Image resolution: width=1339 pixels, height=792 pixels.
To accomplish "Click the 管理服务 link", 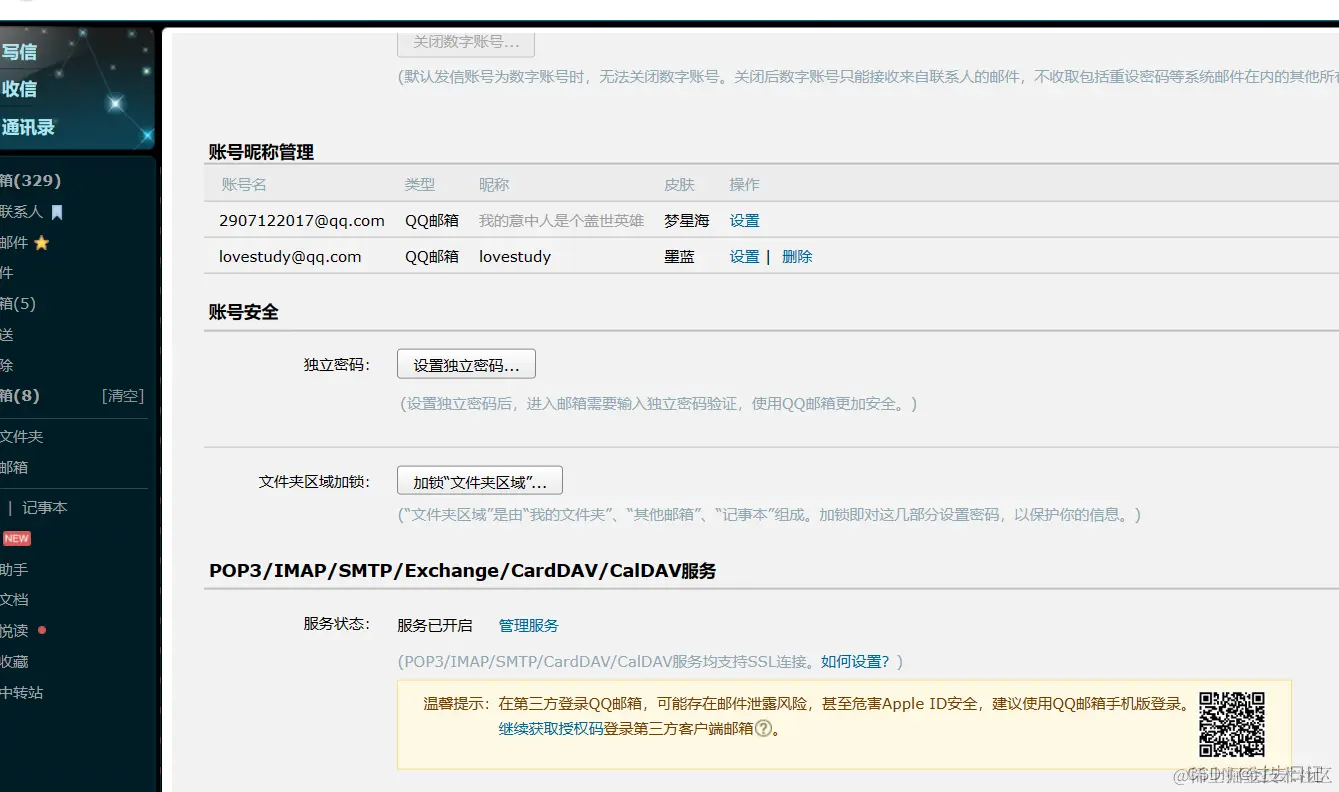I will [x=528, y=625].
